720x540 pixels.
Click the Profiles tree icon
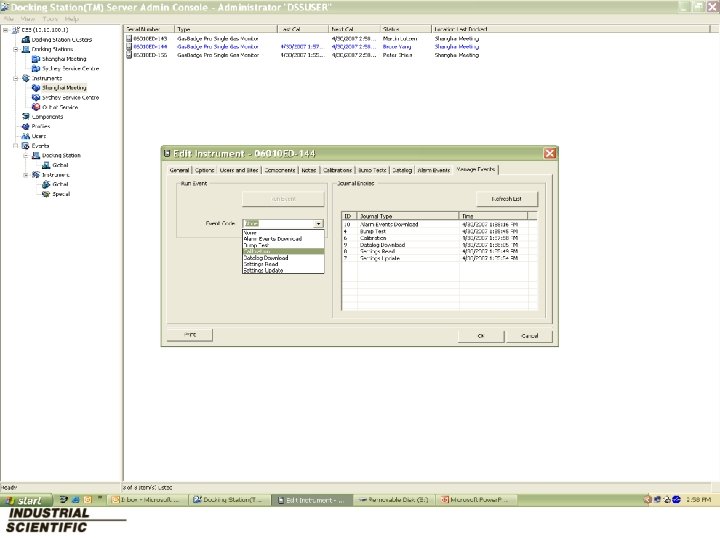[26, 126]
